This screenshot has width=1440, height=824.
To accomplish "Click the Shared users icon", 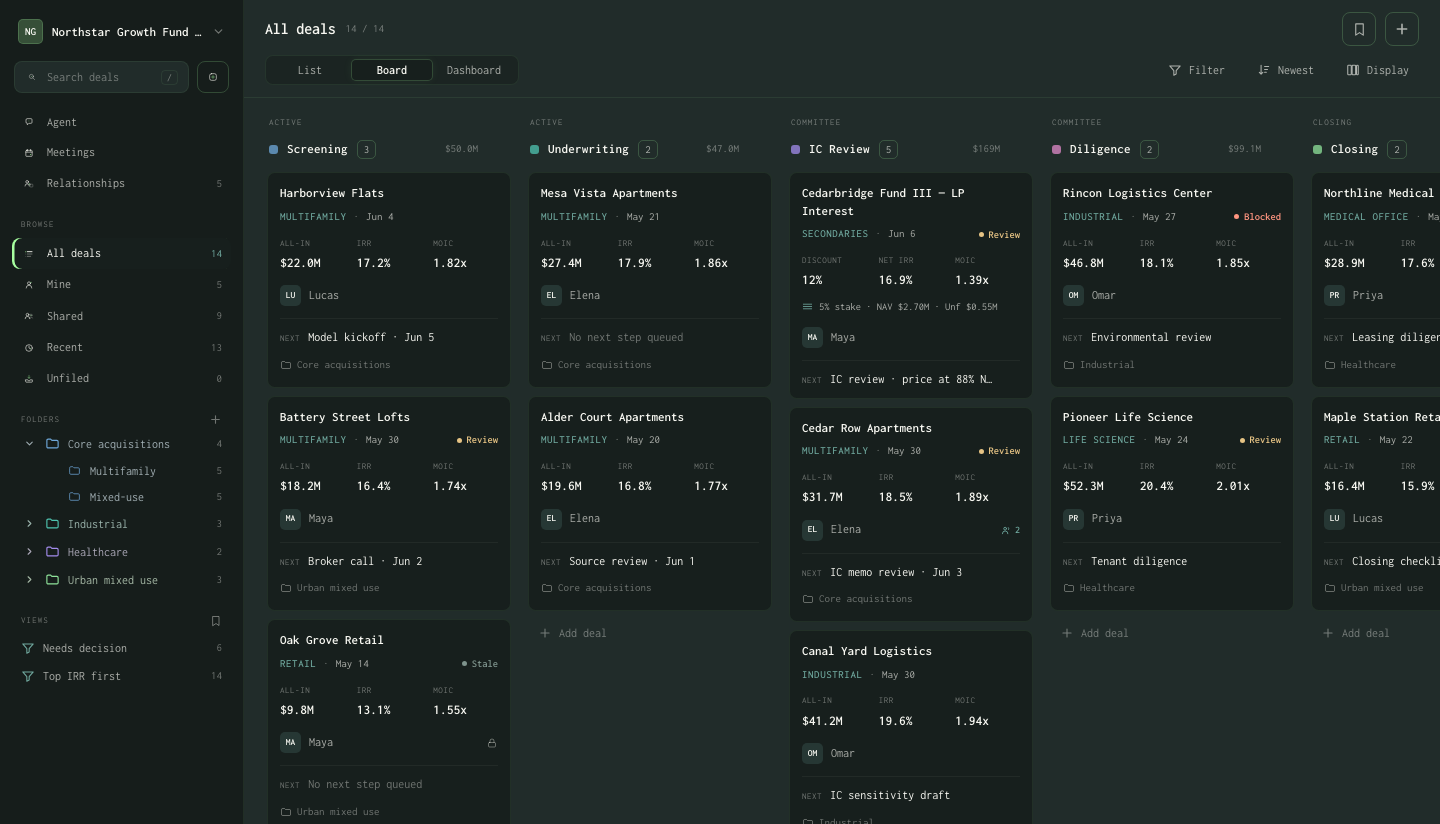I will tap(29, 316).
